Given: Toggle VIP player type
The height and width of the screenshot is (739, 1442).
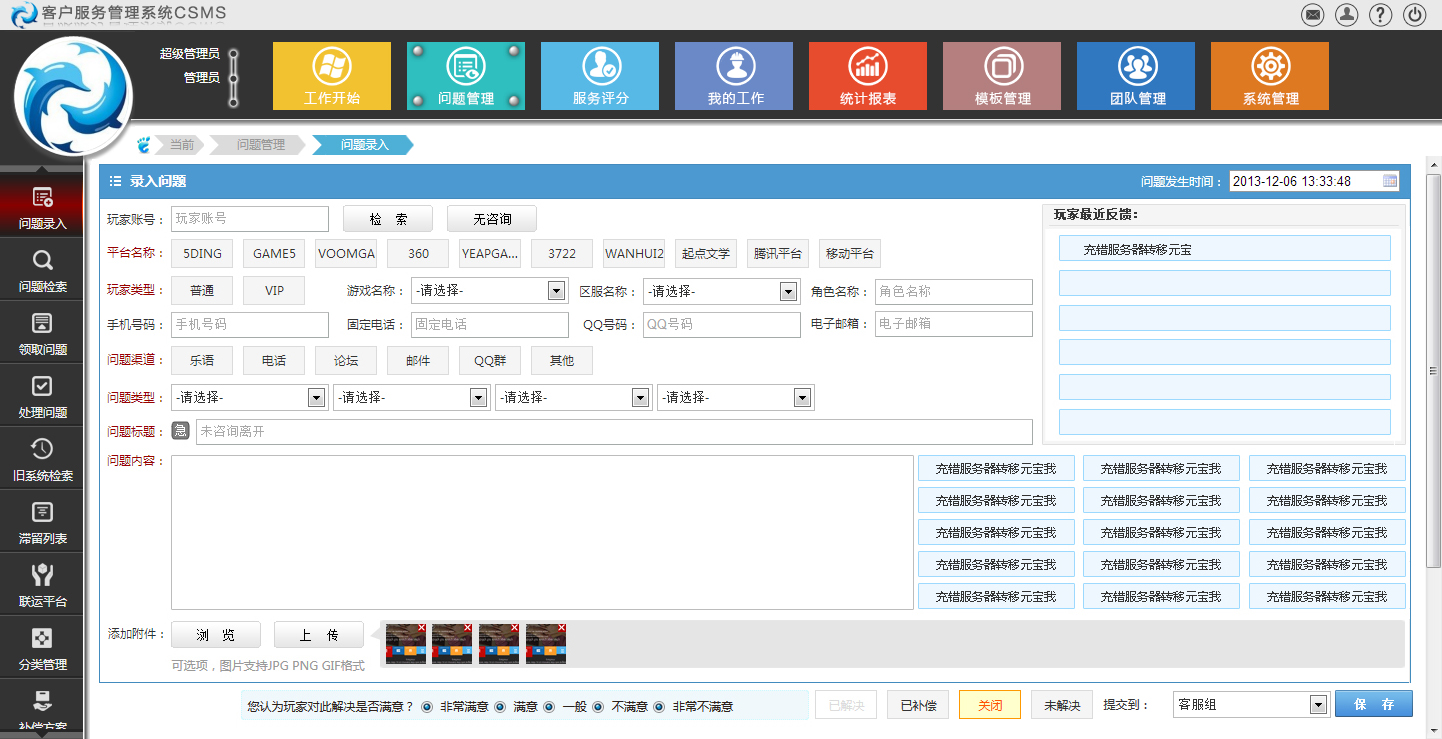Looking at the screenshot, I should pyautogui.click(x=274, y=290).
